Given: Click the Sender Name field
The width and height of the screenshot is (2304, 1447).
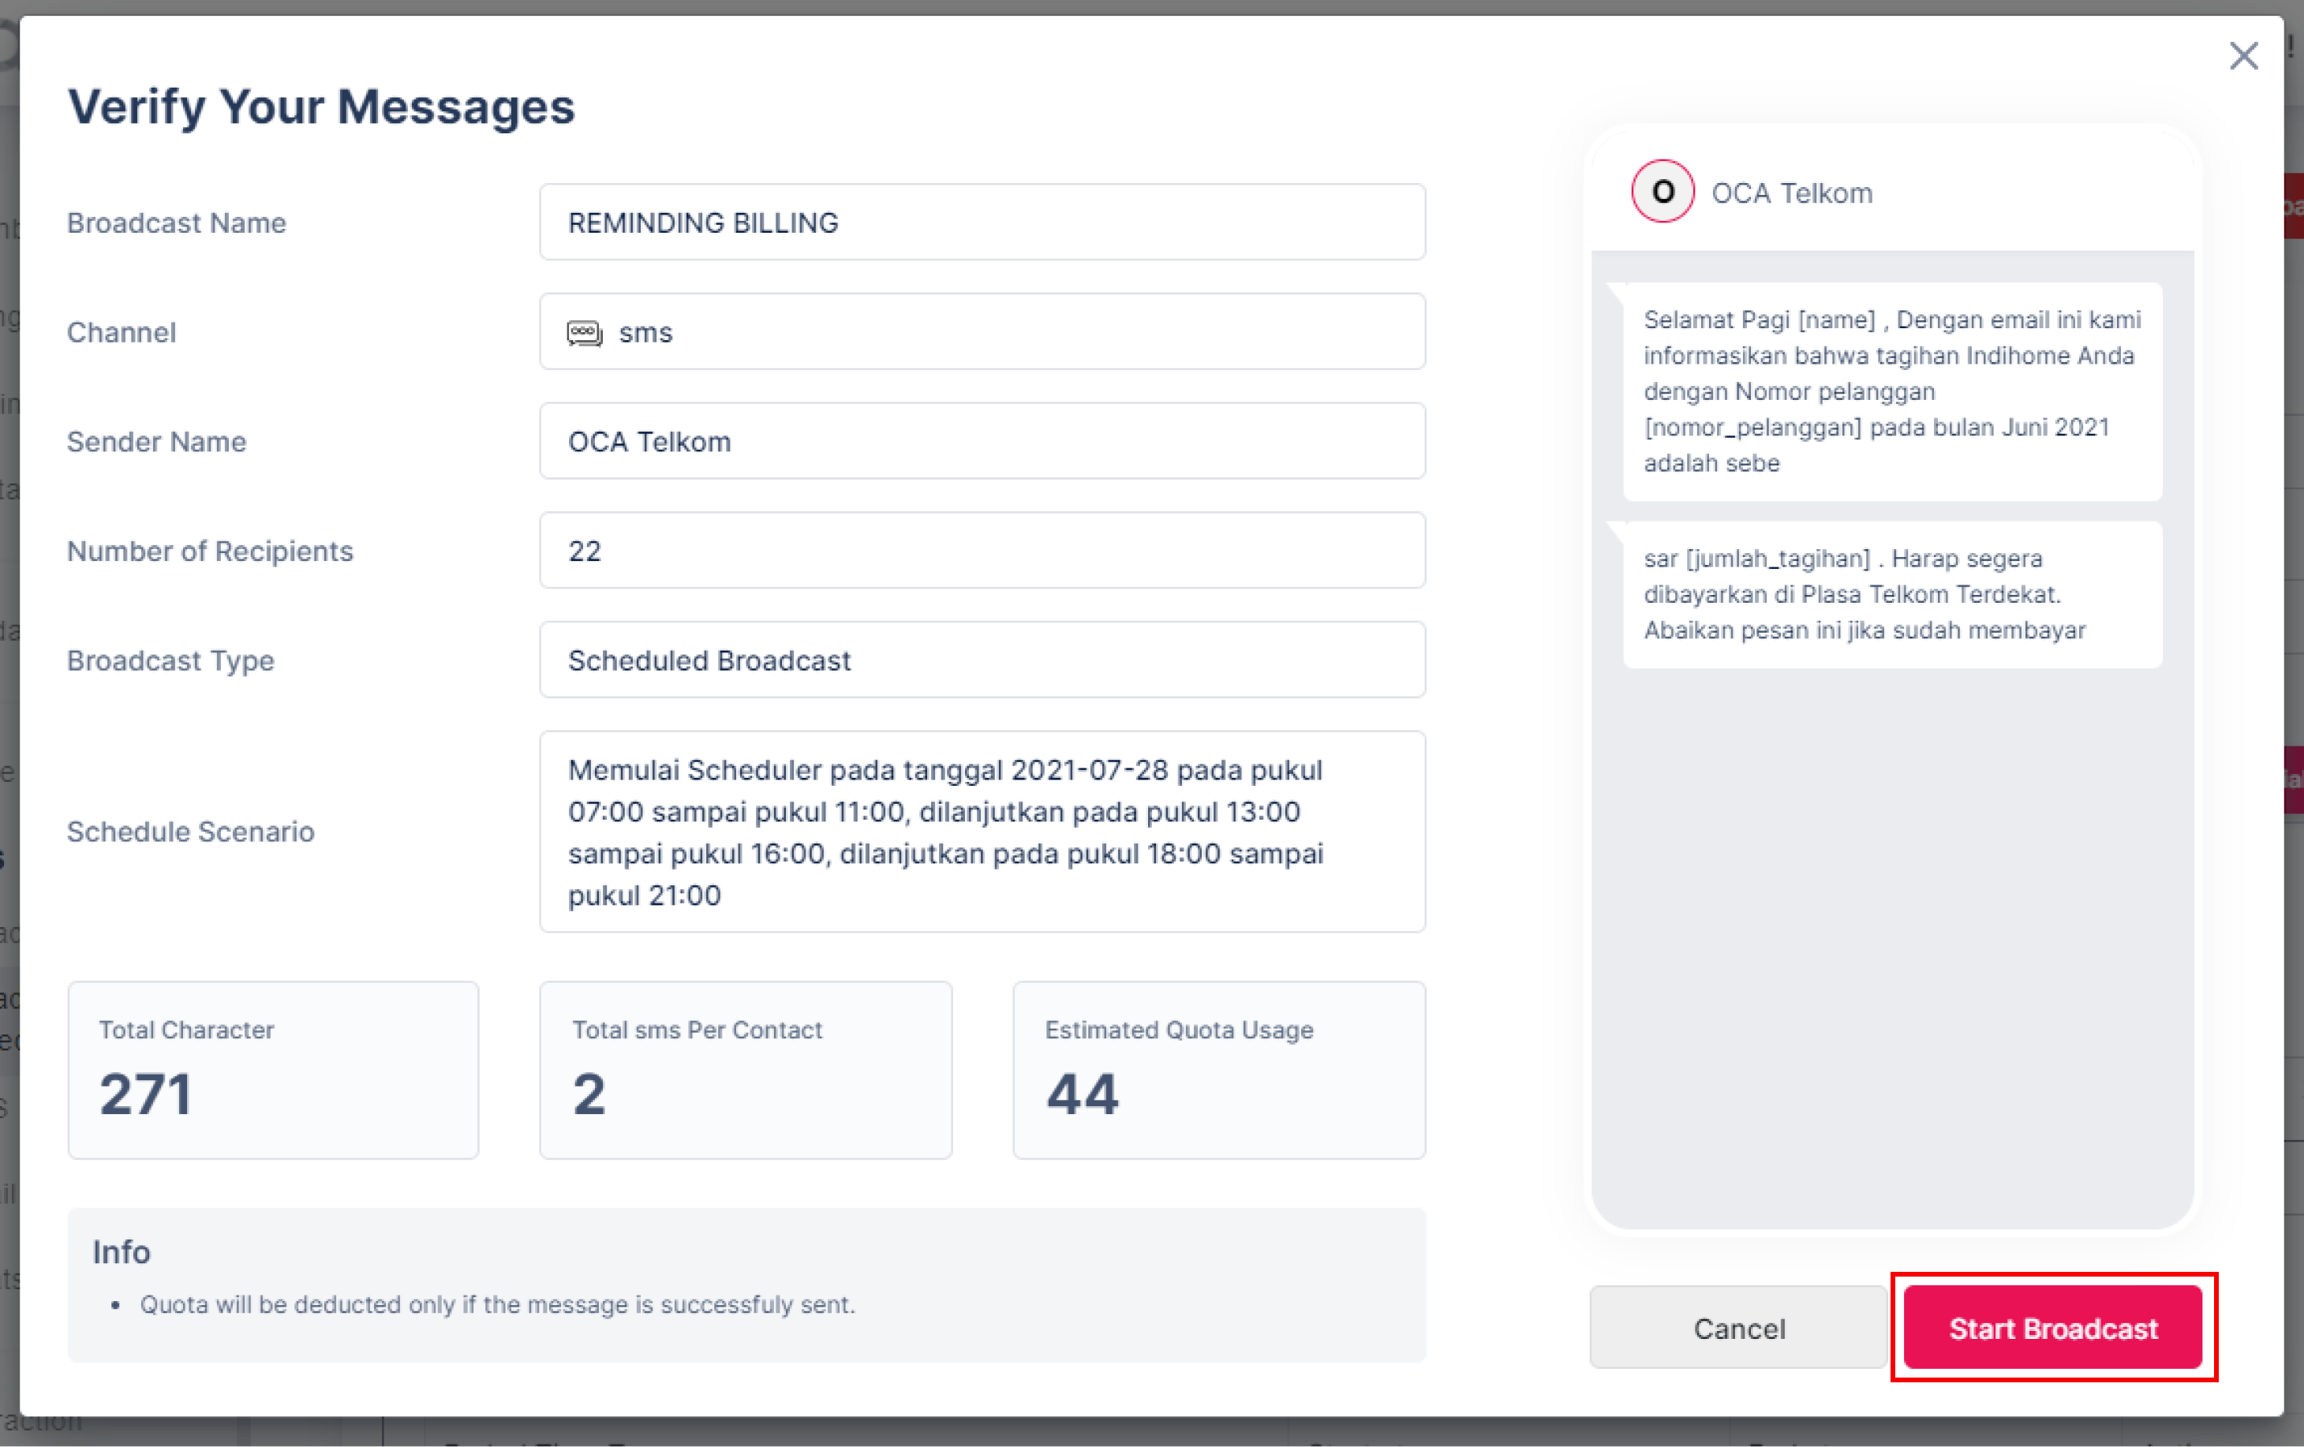Looking at the screenshot, I should [x=982, y=441].
